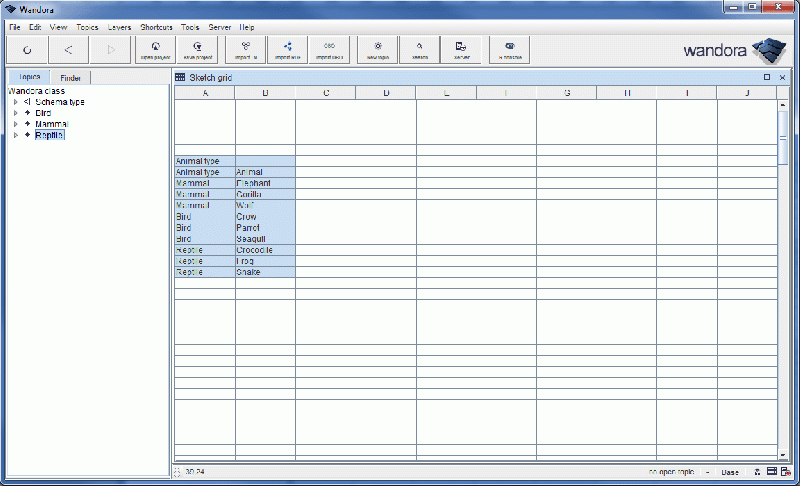Maximize the Sketch grid panel
This screenshot has width=800, height=486.
[767, 77]
